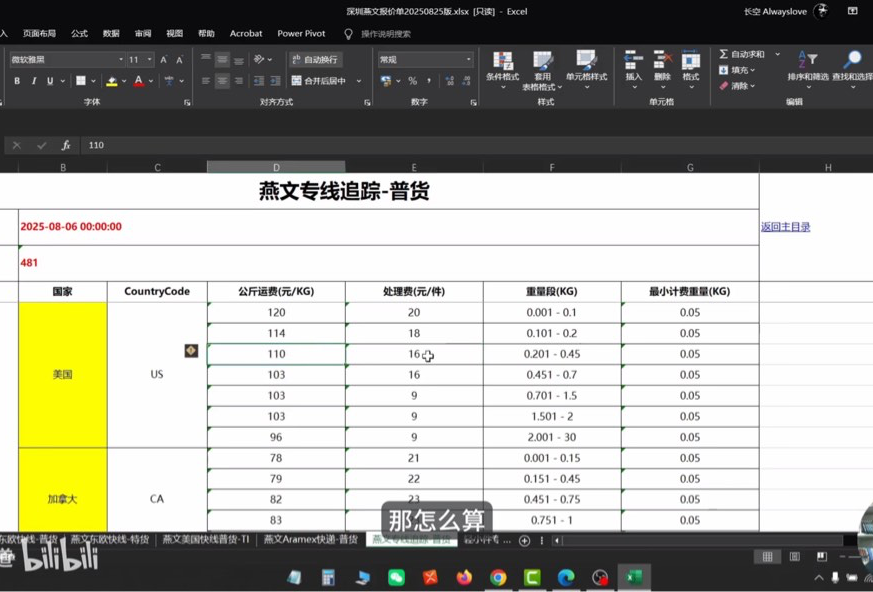Click the 合并后居中 merge and center button

(x=324, y=81)
